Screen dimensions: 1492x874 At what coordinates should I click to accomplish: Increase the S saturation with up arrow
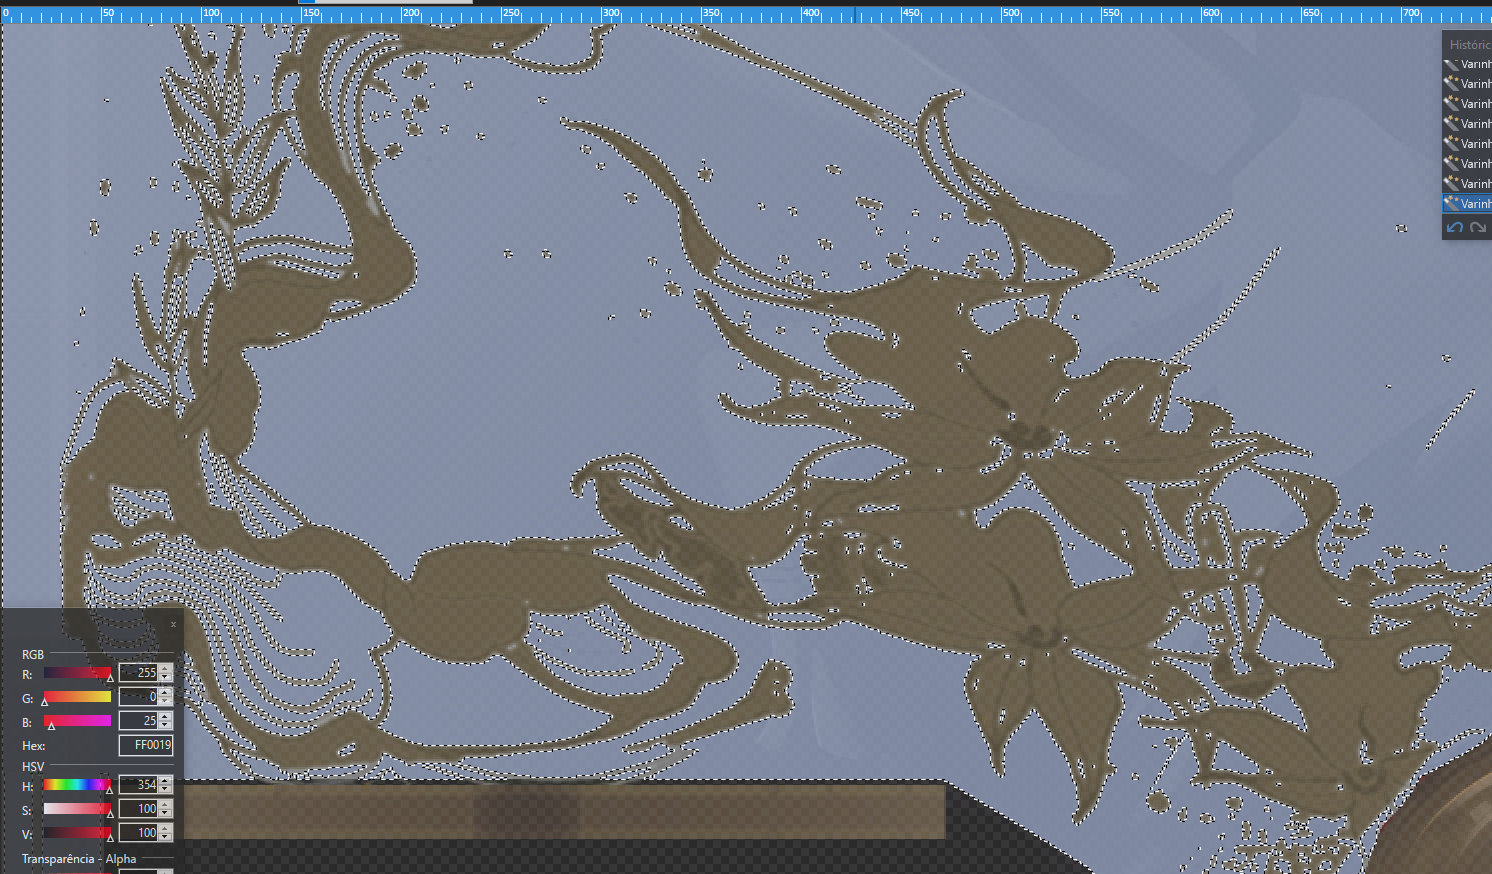[166, 804]
